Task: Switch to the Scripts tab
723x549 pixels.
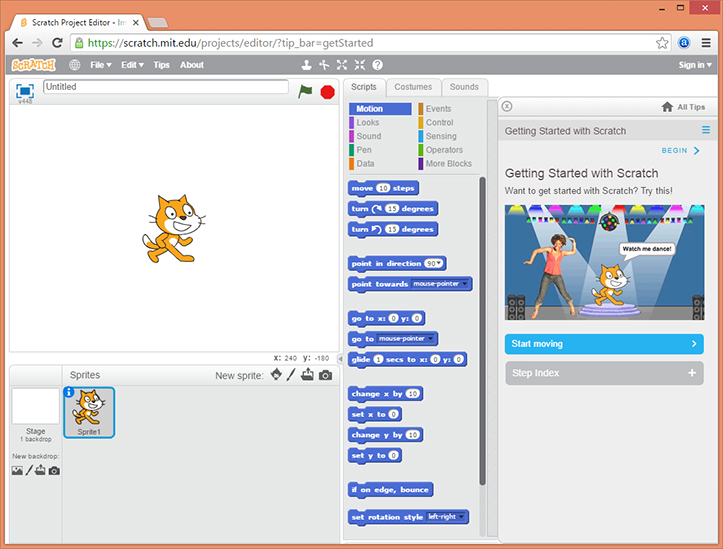Action: click(x=363, y=87)
